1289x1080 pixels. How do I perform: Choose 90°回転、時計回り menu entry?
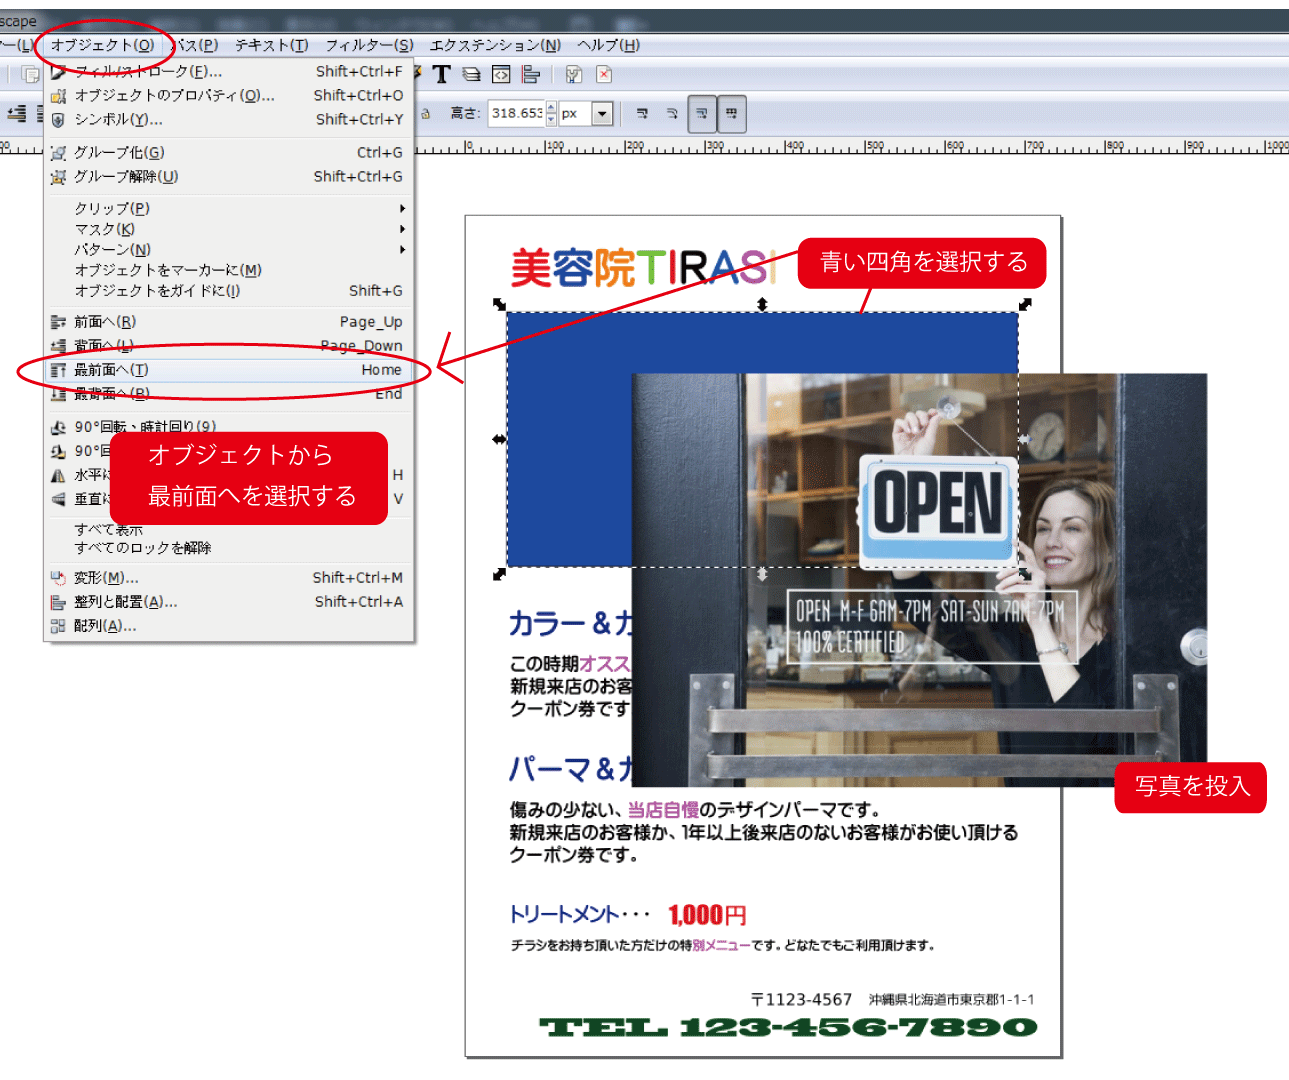[x=229, y=426]
